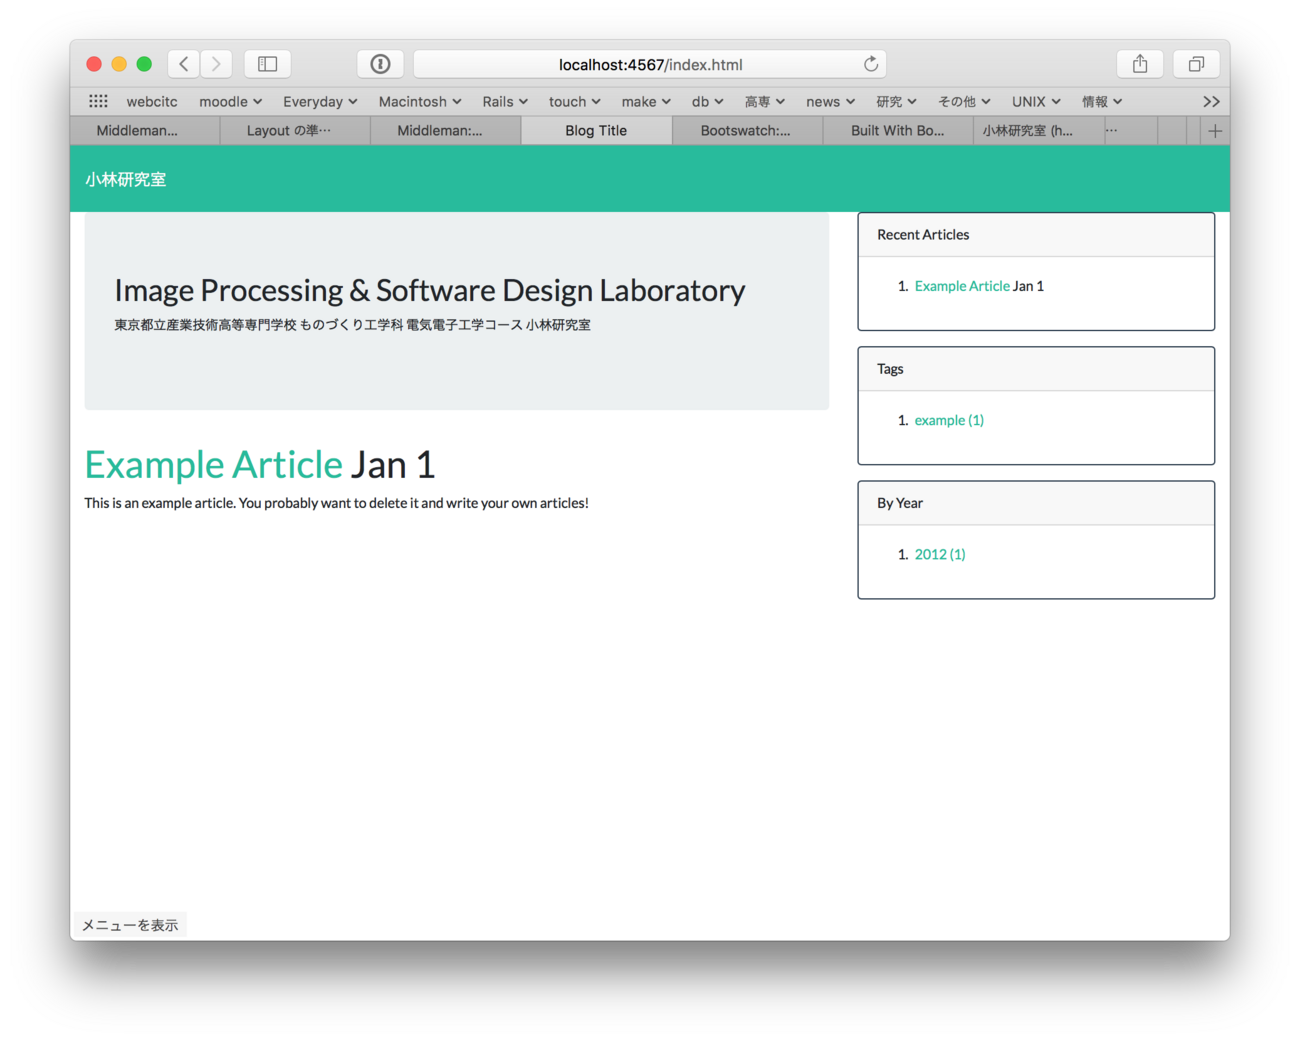The height and width of the screenshot is (1041, 1300).
Task: Expand the Everyday bookmarks folder
Action: click(320, 101)
